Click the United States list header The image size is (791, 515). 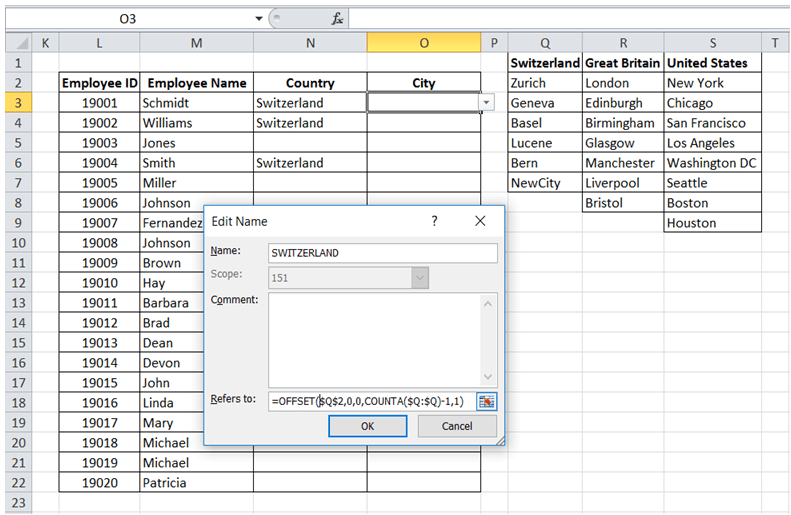click(x=713, y=63)
